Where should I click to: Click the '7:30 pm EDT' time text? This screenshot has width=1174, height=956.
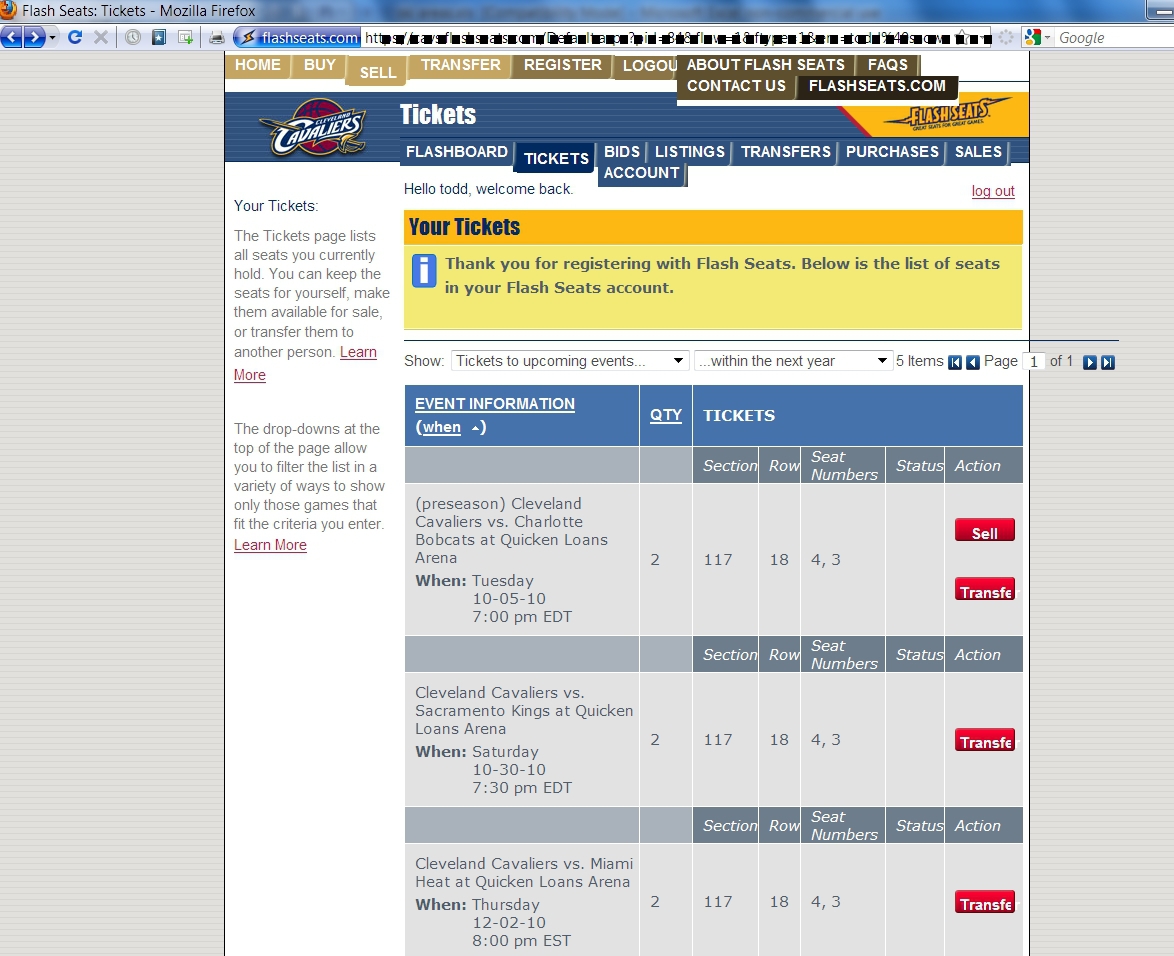(x=522, y=788)
